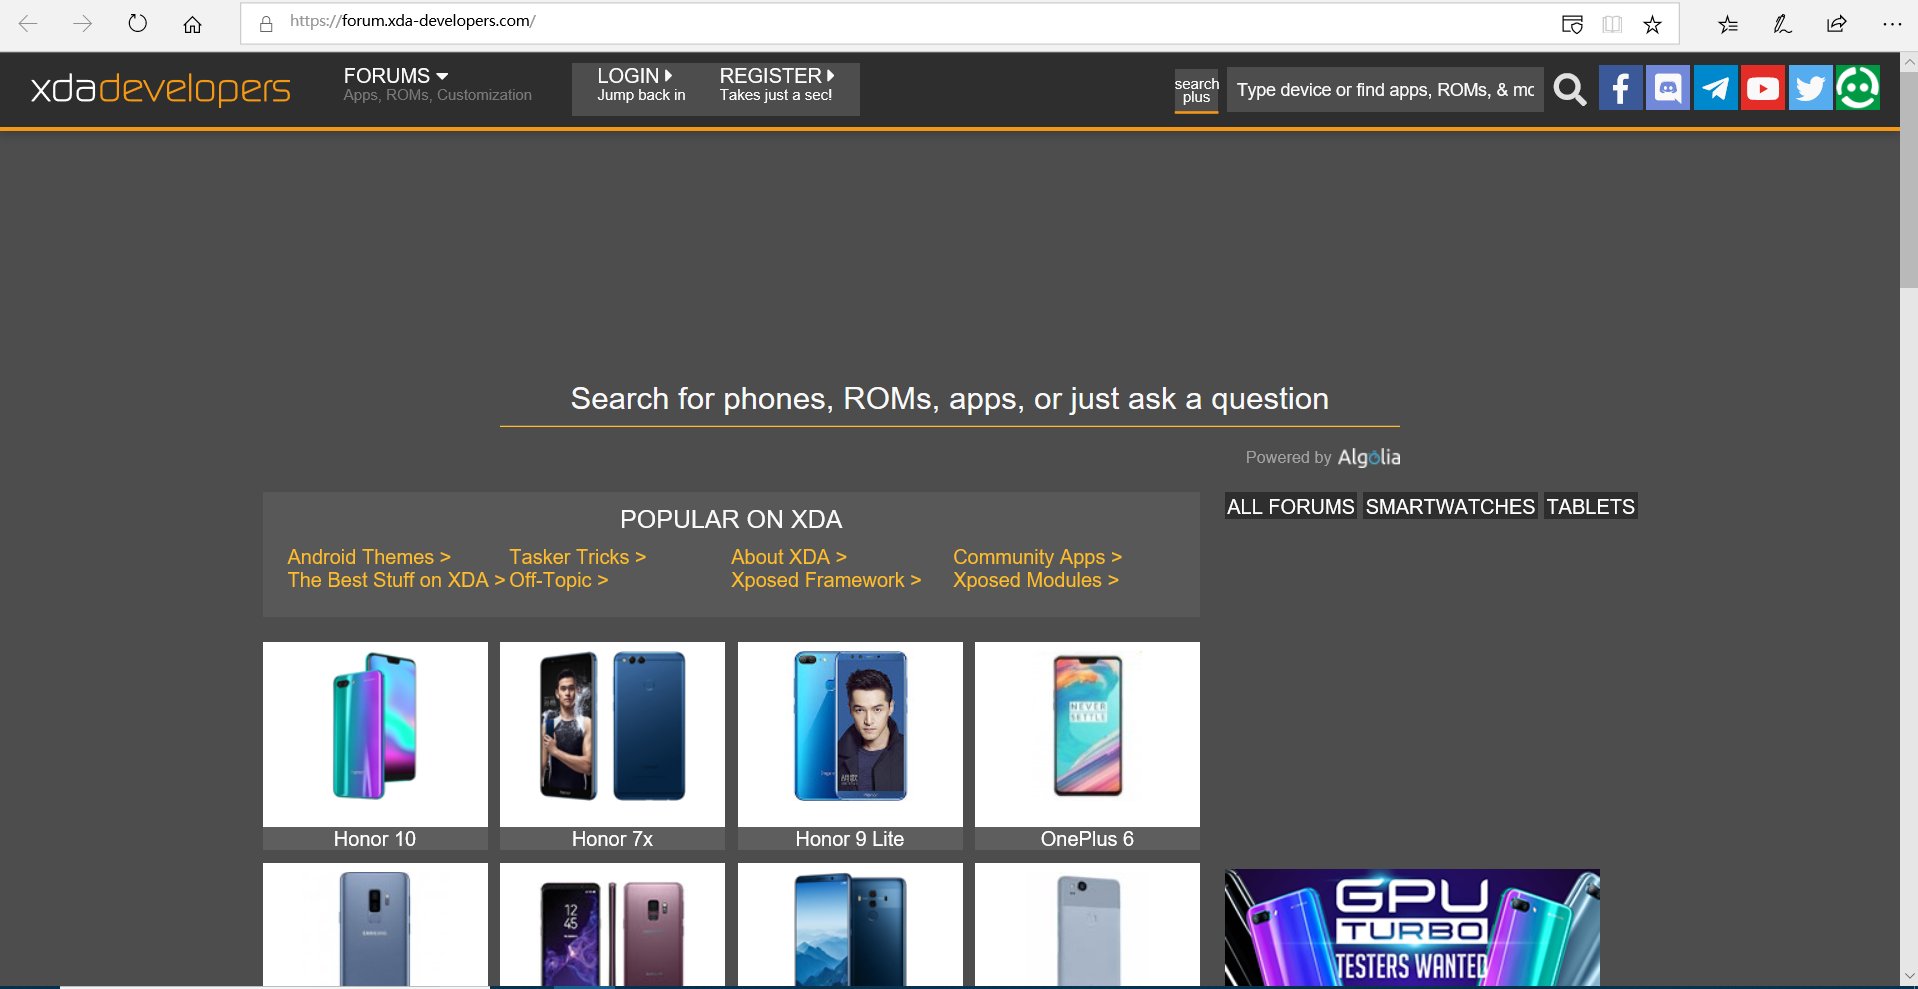Screen dimensions: 1918x989
Task: Open the OnePlus 6 device thumbnail
Action: coord(1087,746)
